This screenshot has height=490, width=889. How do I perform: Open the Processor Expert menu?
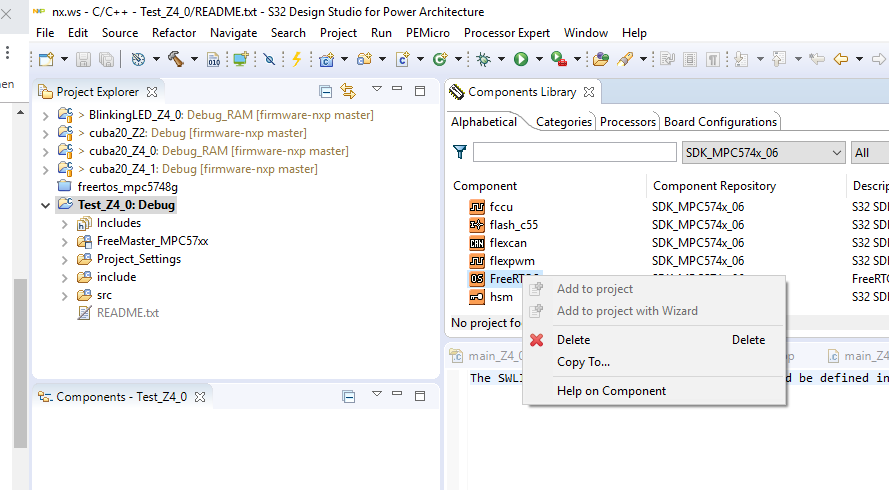[507, 33]
